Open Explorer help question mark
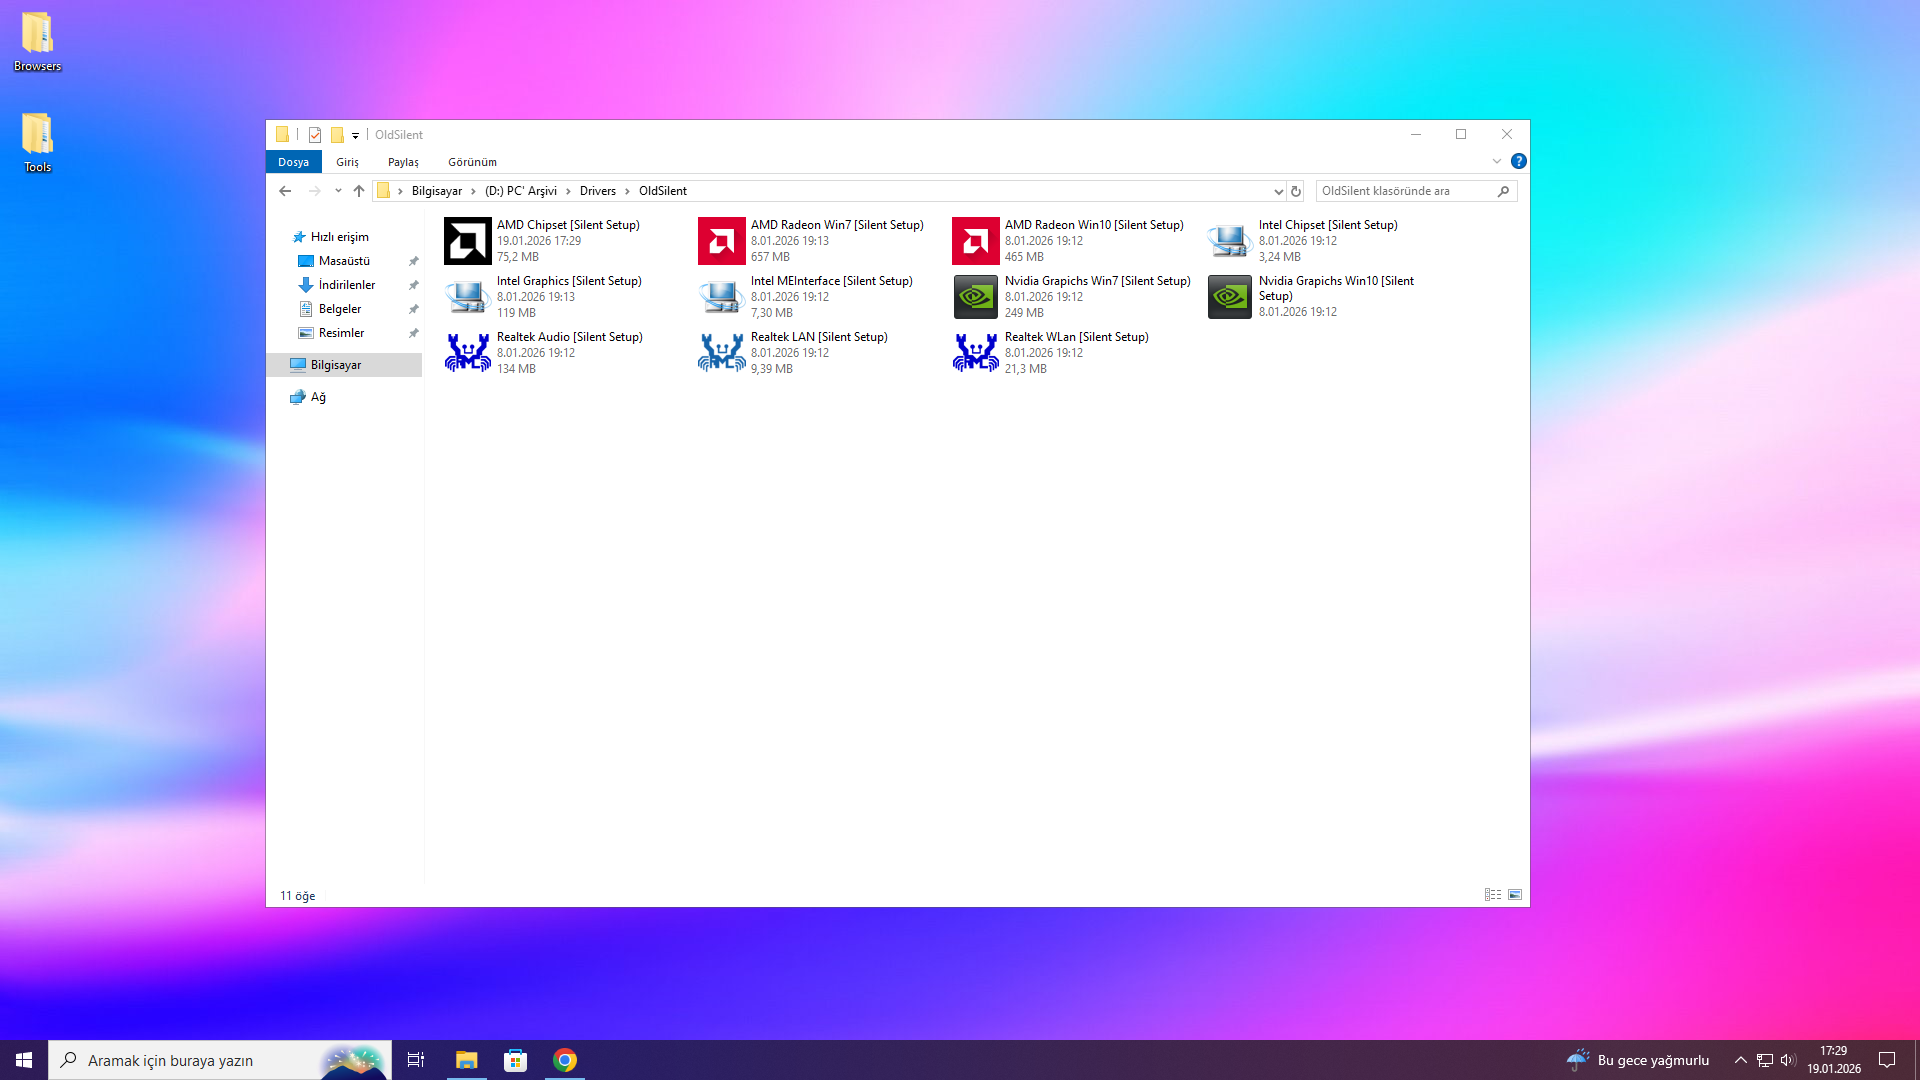Viewport: 1920px width, 1080px height. pyautogui.click(x=1518, y=161)
